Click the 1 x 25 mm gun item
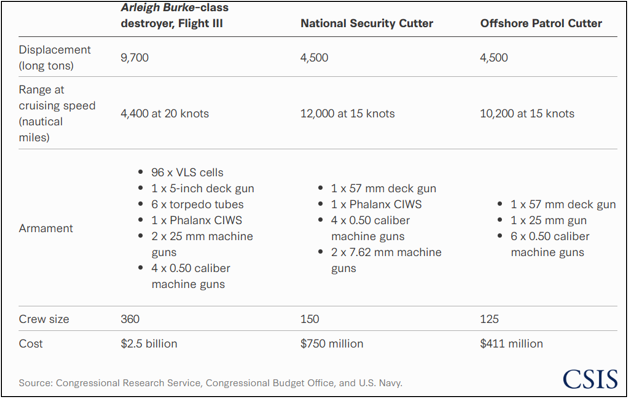The height and width of the screenshot is (398, 628). [x=542, y=221]
